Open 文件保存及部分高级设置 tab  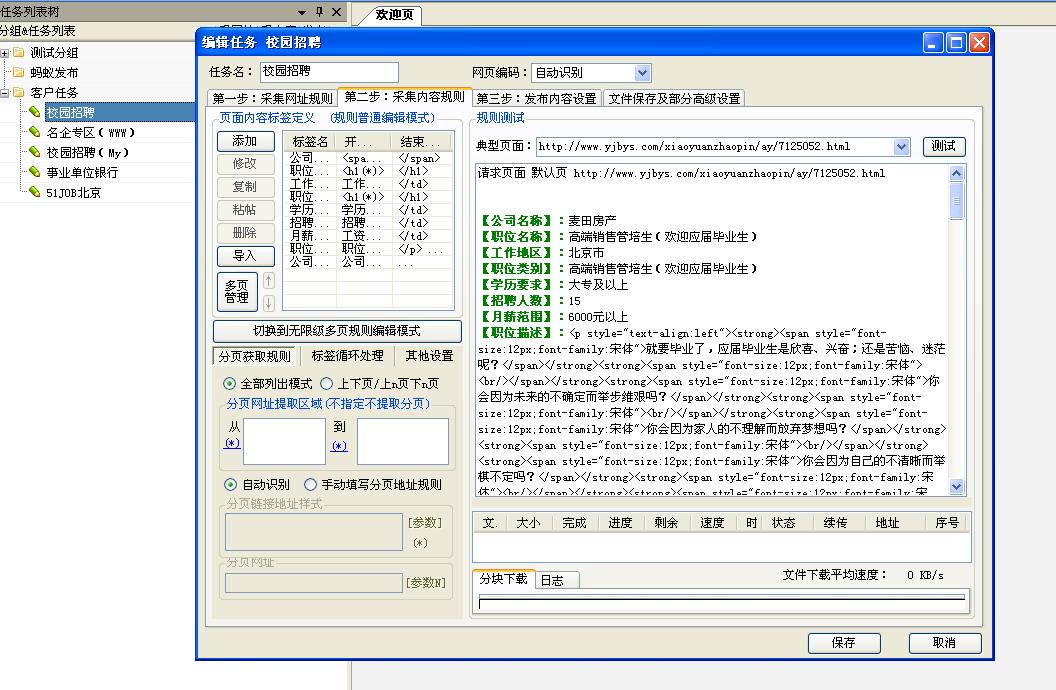pyautogui.click(x=674, y=98)
